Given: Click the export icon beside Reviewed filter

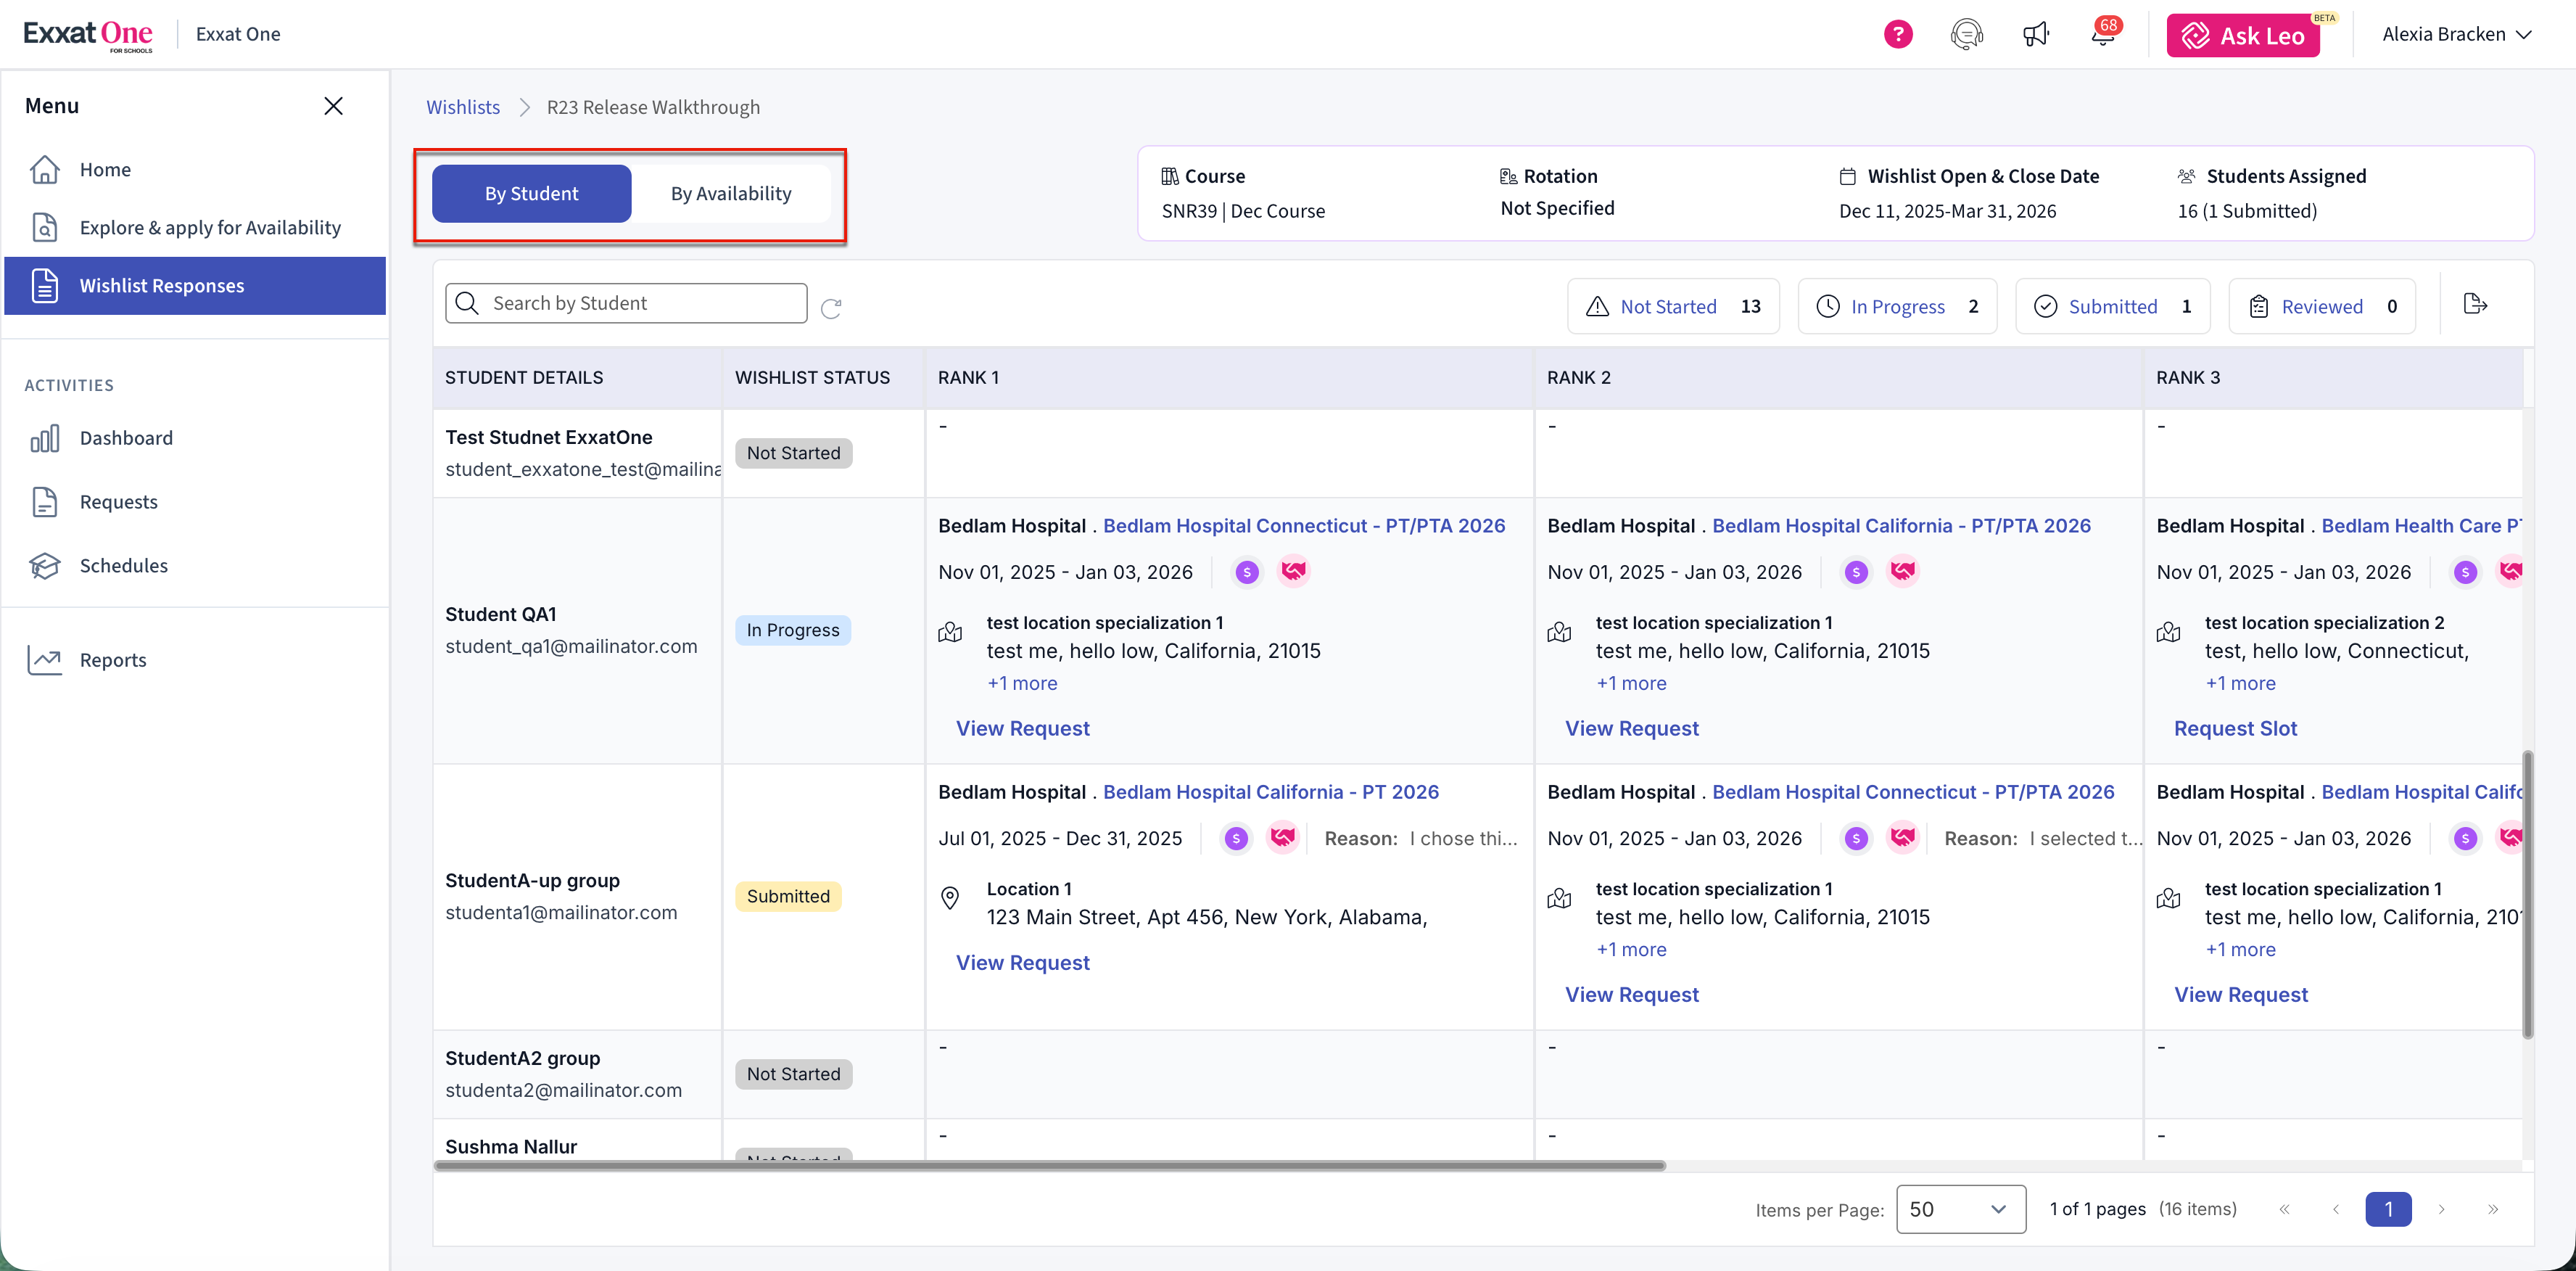Looking at the screenshot, I should (x=2475, y=305).
